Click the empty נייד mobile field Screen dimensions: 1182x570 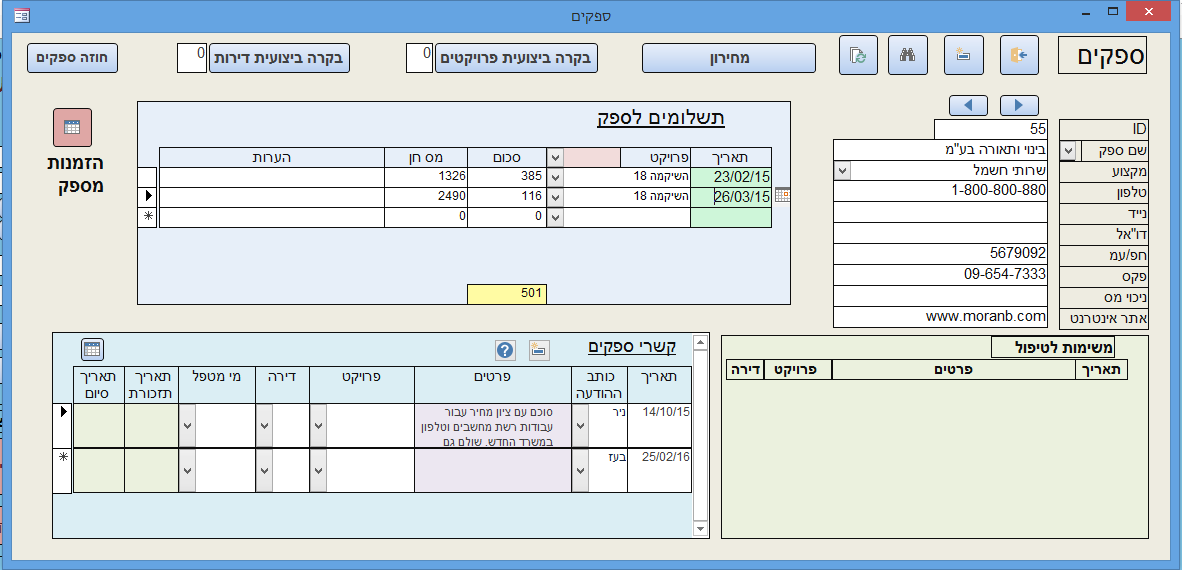[x=942, y=212]
